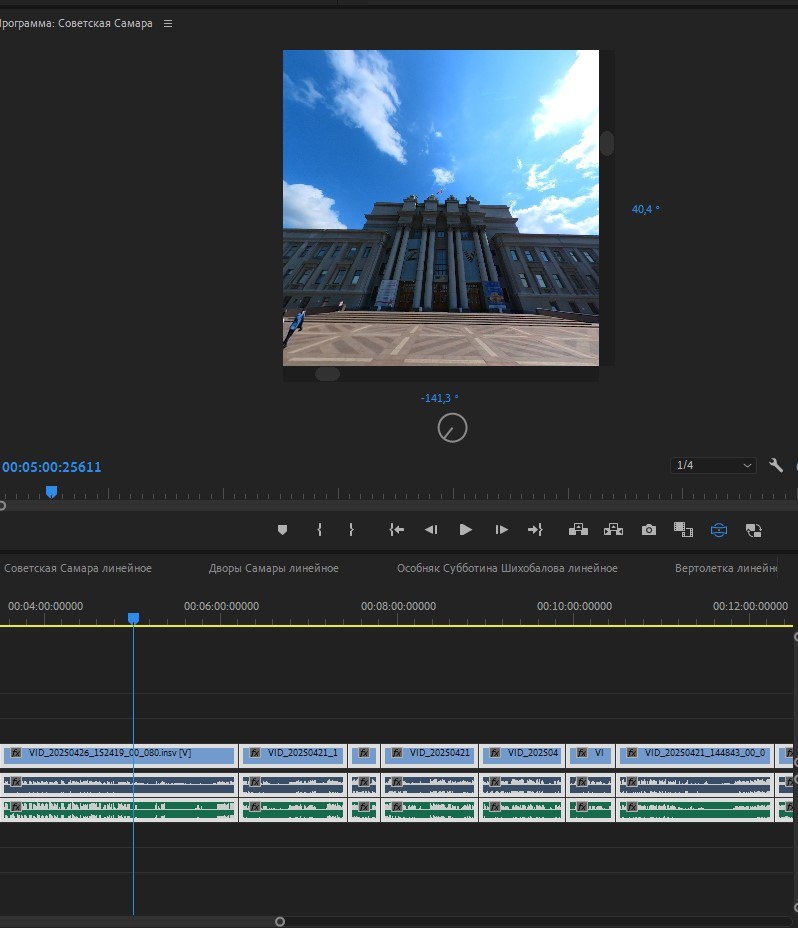
Task: Open the 1/4 playback resolution dropdown
Action: (x=714, y=465)
